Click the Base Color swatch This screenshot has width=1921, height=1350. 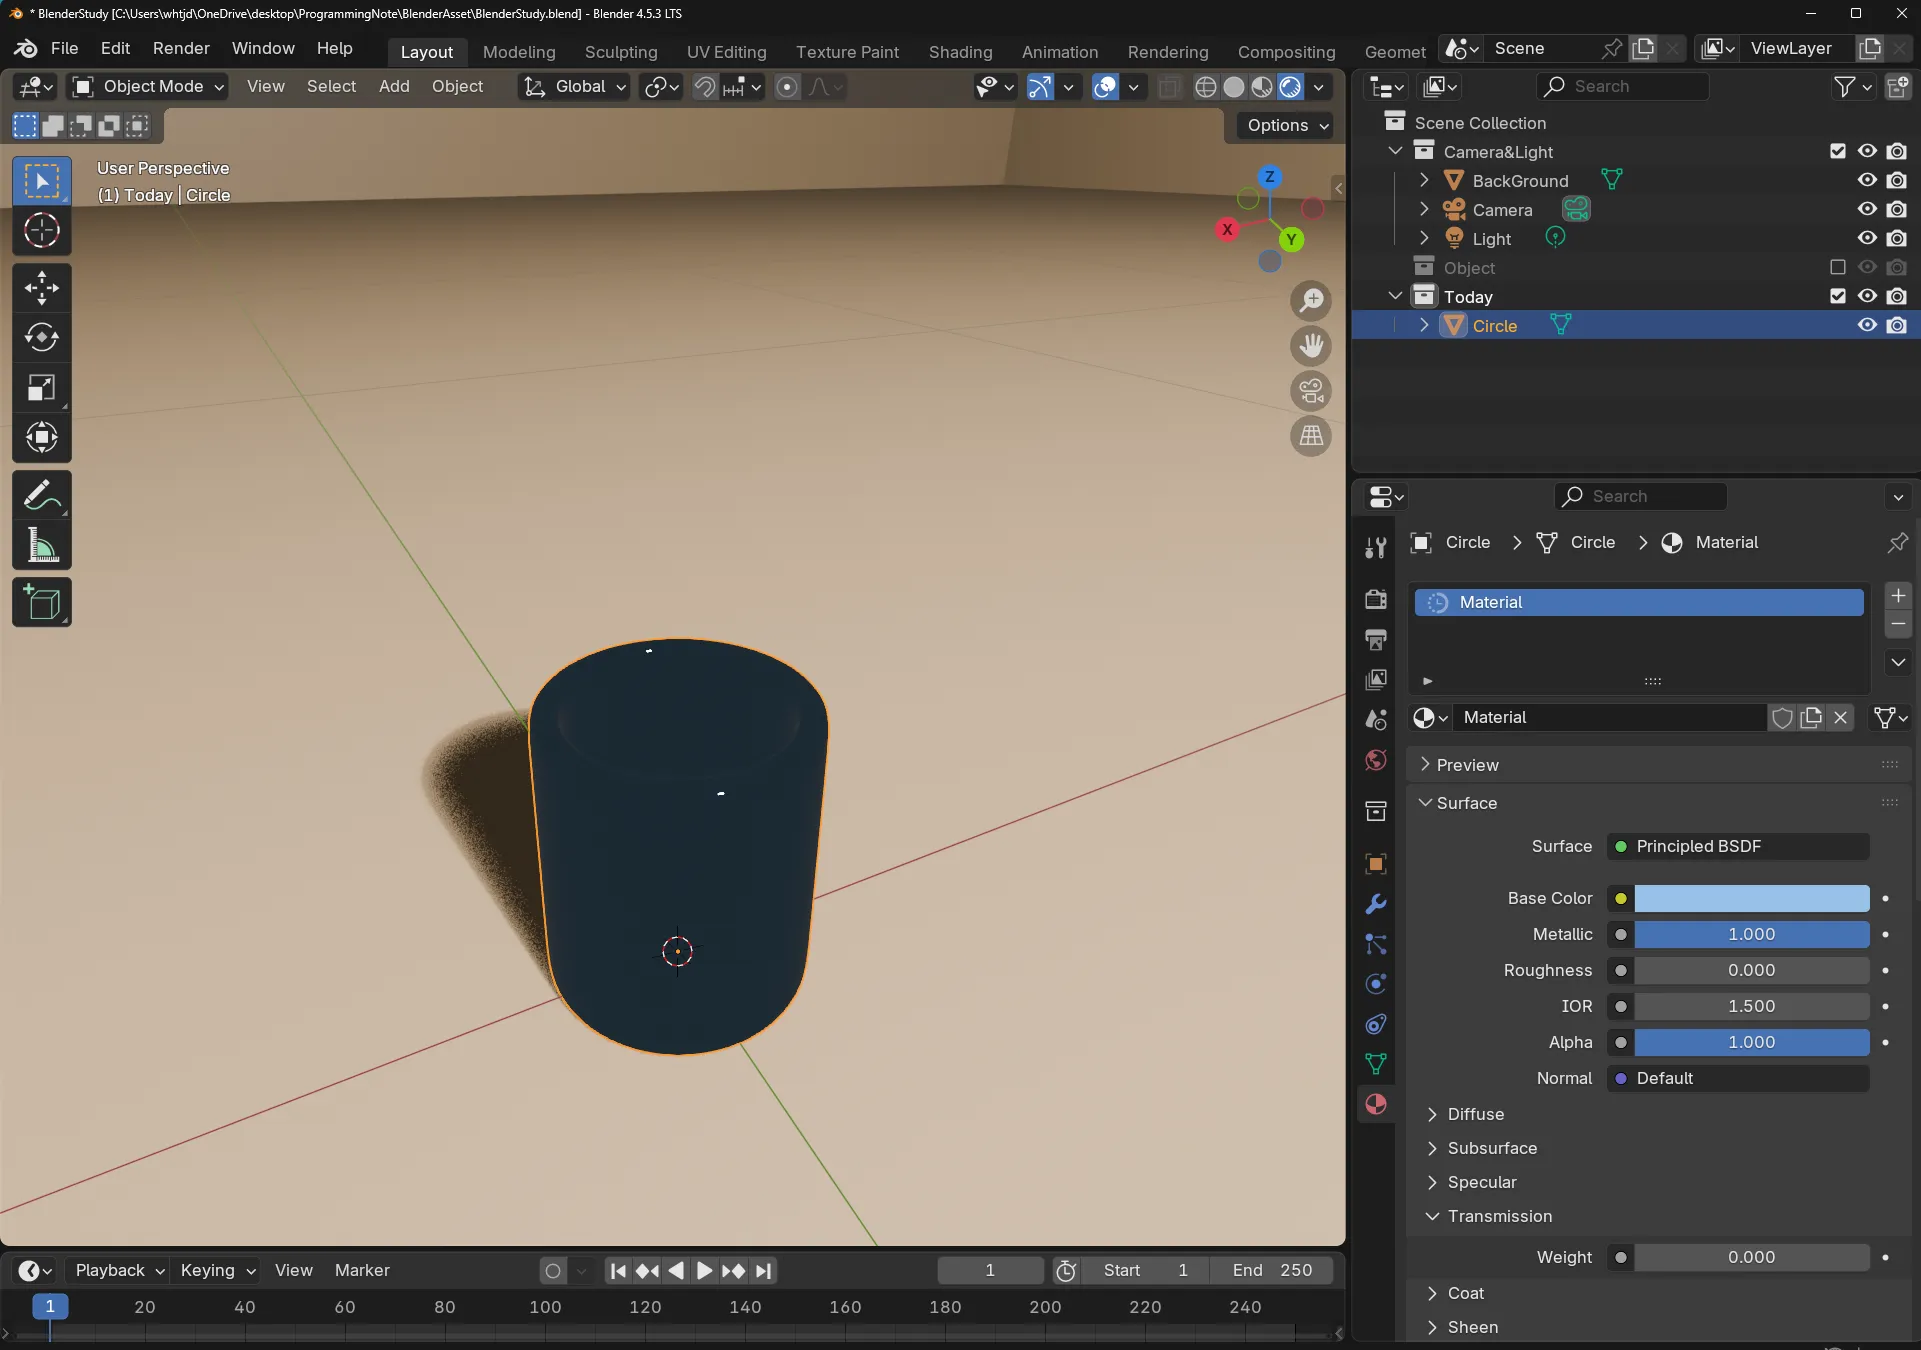pyautogui.click(x=1751, y=898)
